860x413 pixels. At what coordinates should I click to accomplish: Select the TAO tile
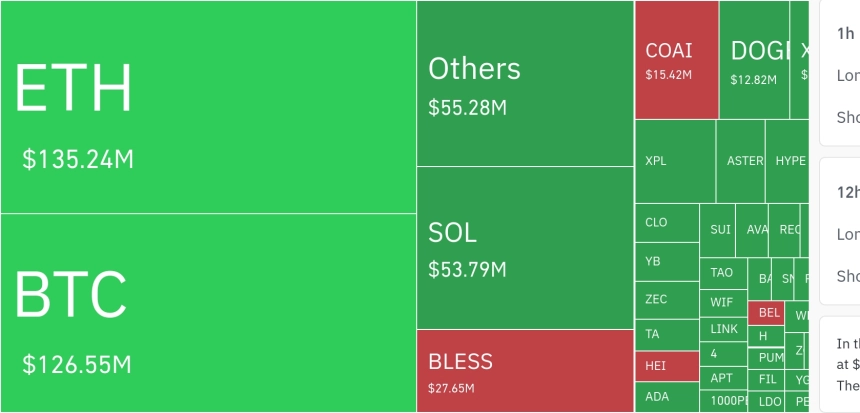(722, 272)
